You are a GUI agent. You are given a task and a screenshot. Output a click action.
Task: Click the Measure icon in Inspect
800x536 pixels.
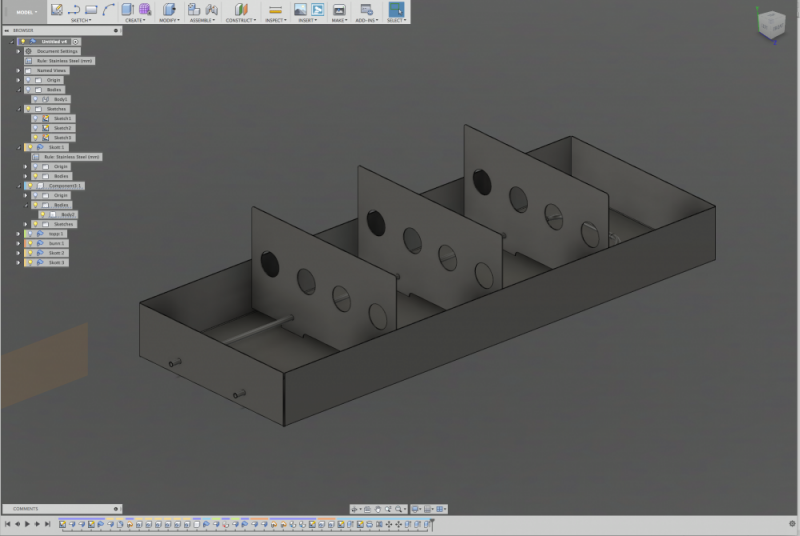pyautogui.click(x=275, y=9)
